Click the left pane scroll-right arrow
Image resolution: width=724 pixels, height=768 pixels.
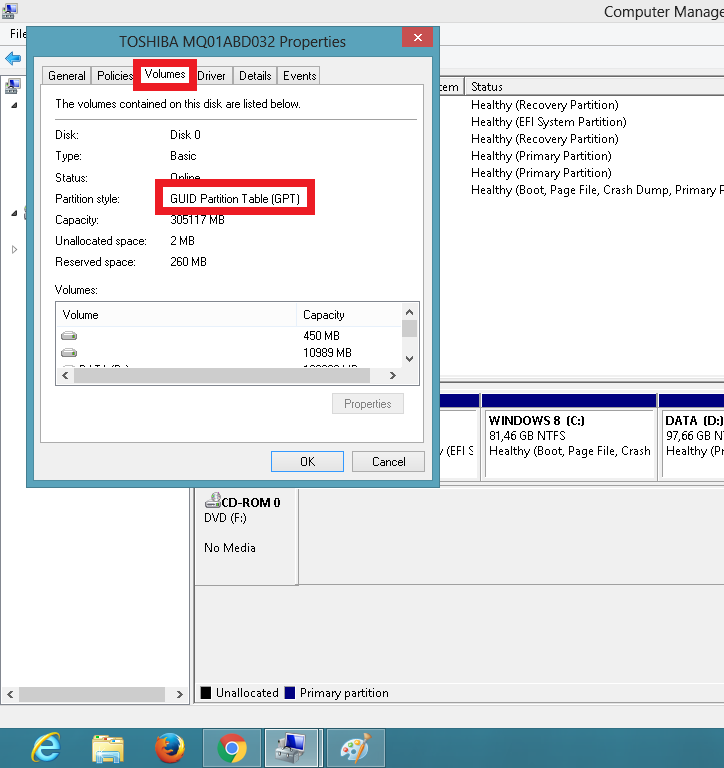(179, 694)
